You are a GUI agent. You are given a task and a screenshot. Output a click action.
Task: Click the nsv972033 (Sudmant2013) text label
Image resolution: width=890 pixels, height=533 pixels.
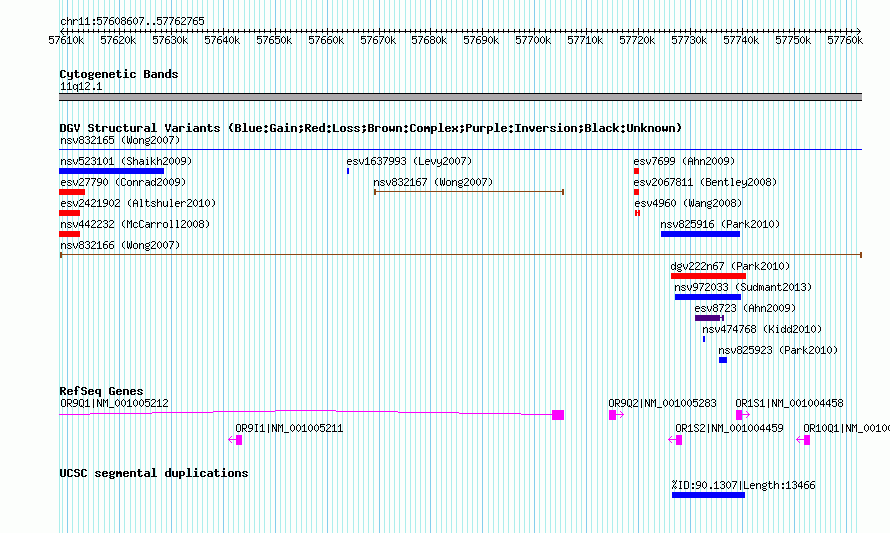744,287
